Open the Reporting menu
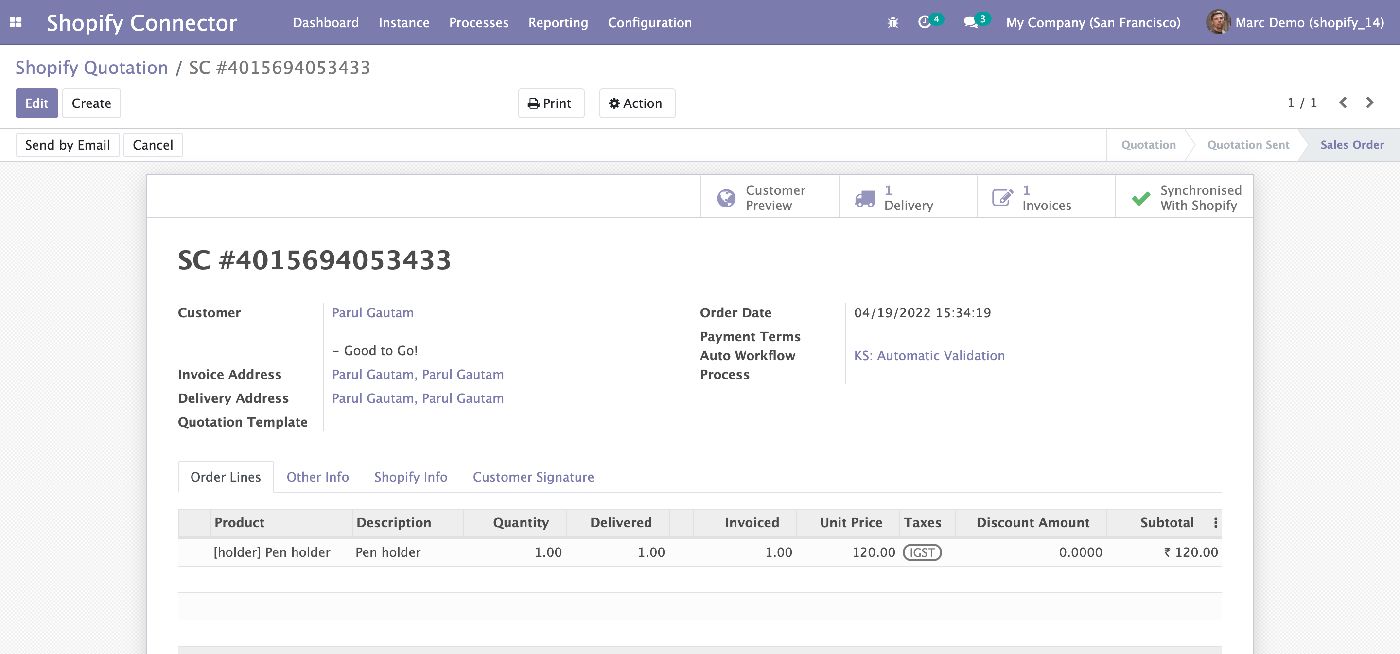1400x654 pixels. [x=558, y=22]
